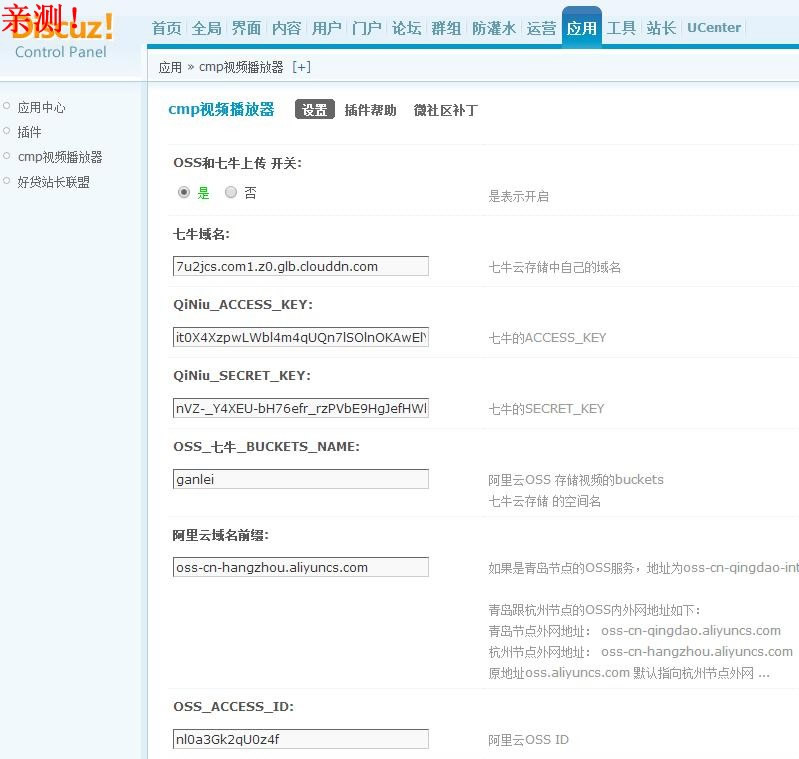The width and height of the screenshot is (799, 759).
Task: Click the hint text 阿里云OSS ID
Action: tap(528, 740)
